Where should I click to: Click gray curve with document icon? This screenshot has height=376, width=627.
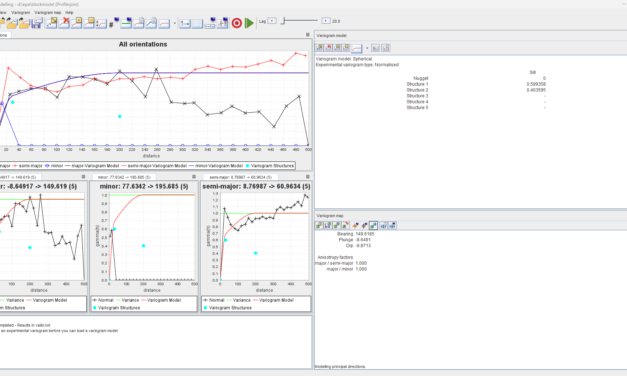click(x=151, y=23)
